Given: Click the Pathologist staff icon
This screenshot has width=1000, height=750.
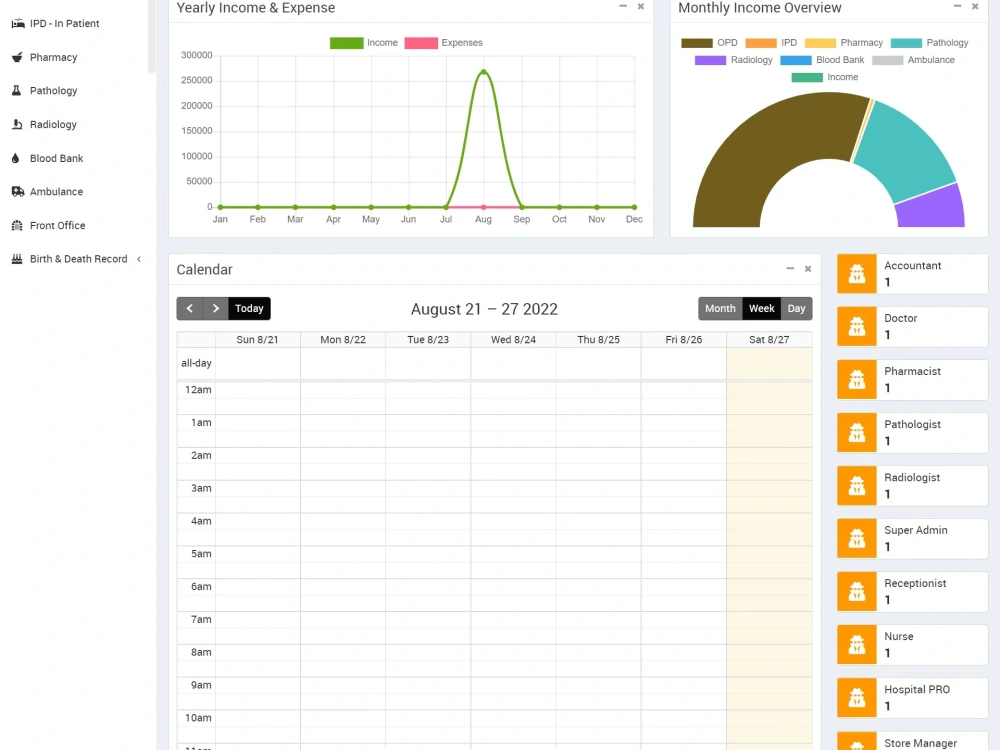Looking at the screenshot, I should click(x=857, y=433).
